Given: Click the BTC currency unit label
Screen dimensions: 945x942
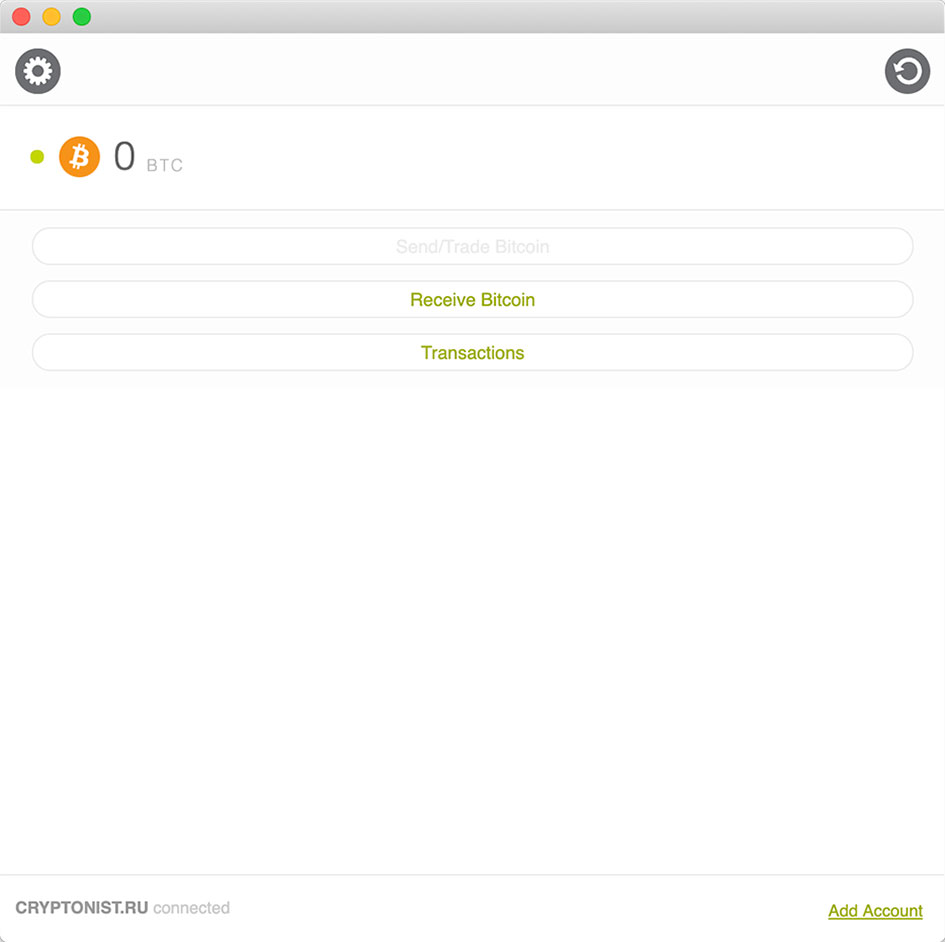Looking at the screenshot, I should 165,165.
